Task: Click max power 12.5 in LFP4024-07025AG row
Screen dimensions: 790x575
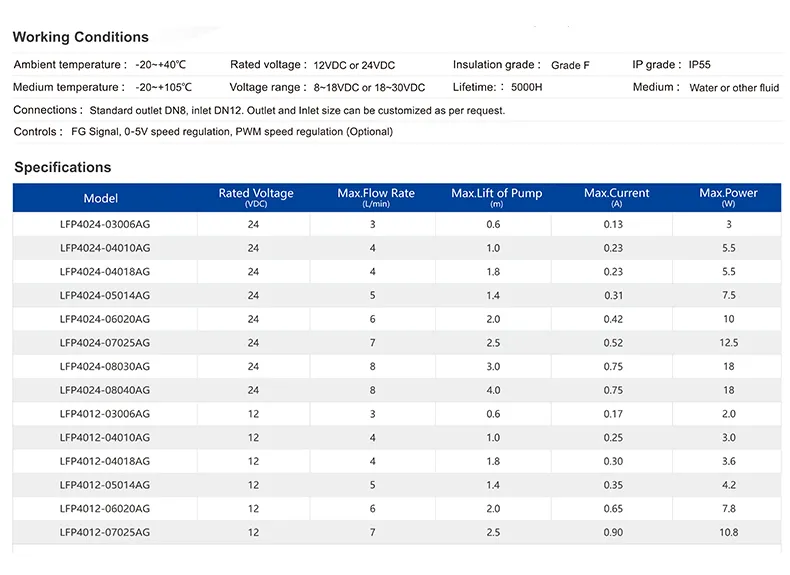Action: click(x=729, y=343)
